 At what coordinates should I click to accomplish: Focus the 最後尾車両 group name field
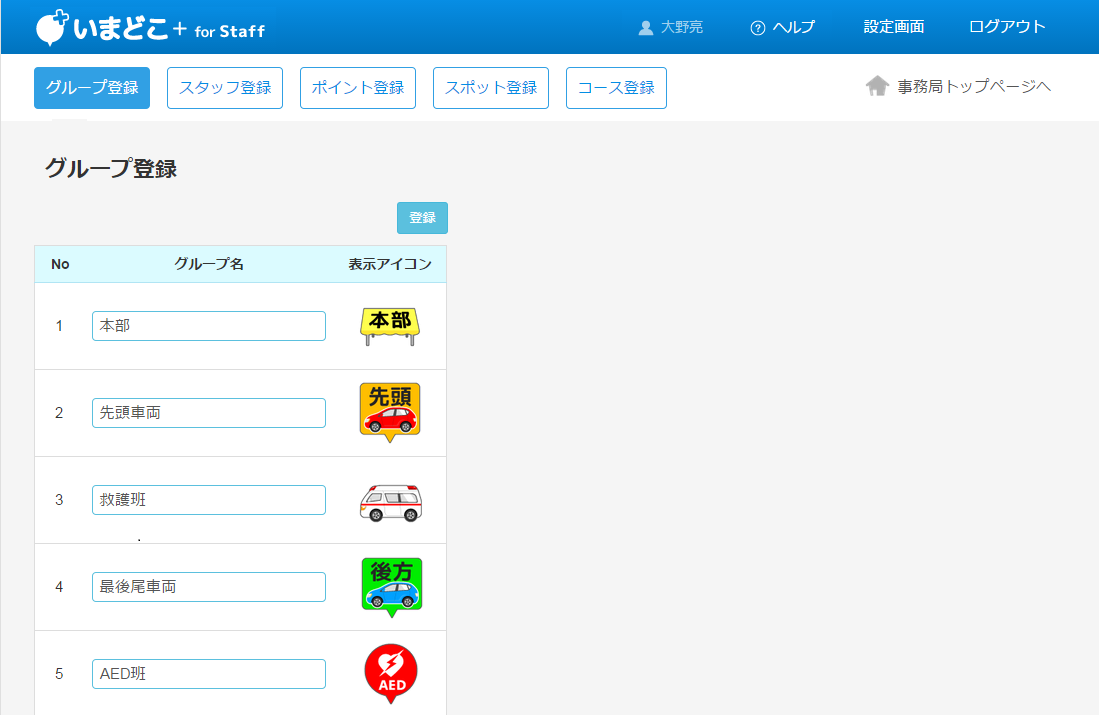tap(209, 587)
